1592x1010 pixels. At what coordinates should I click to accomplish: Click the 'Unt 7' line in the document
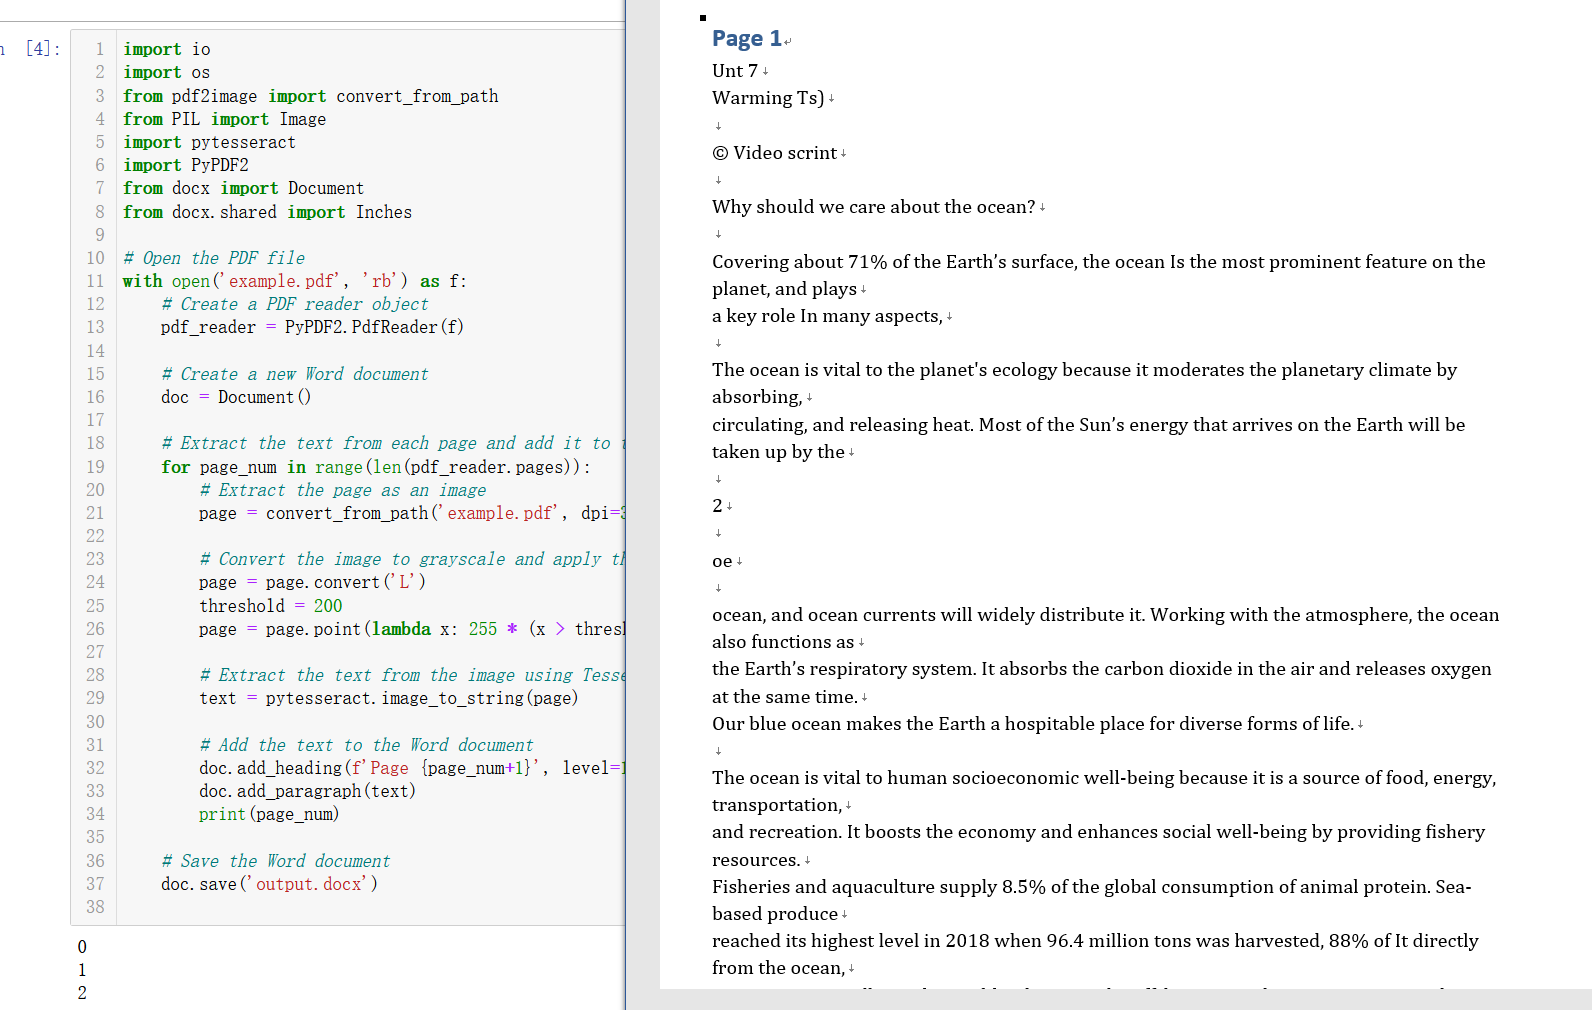click(x=735, y=71)
